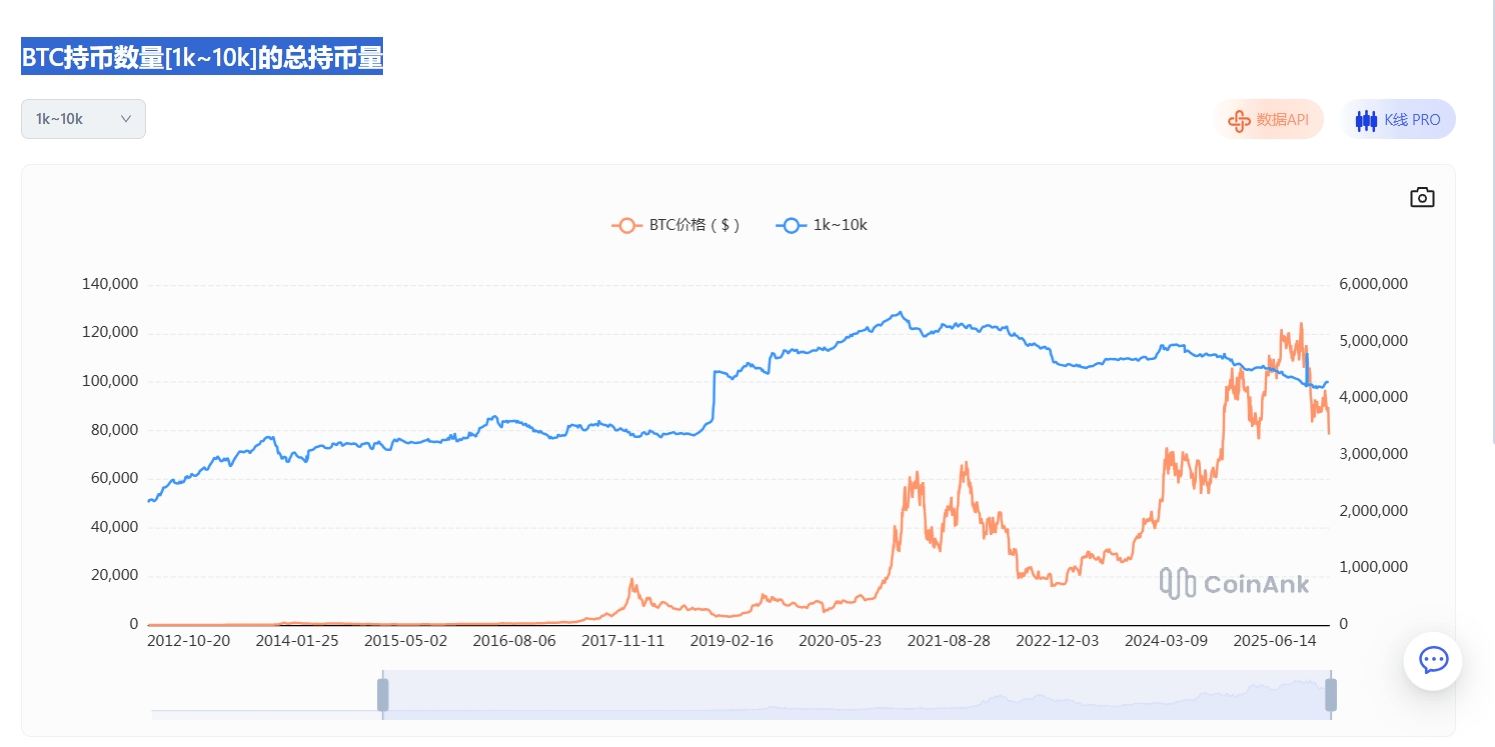Toggle the 1k~10k legend series
Image resolution: width=1495 pixels, height=747 pixels.
pyautogui.click(x=840, y=225)
